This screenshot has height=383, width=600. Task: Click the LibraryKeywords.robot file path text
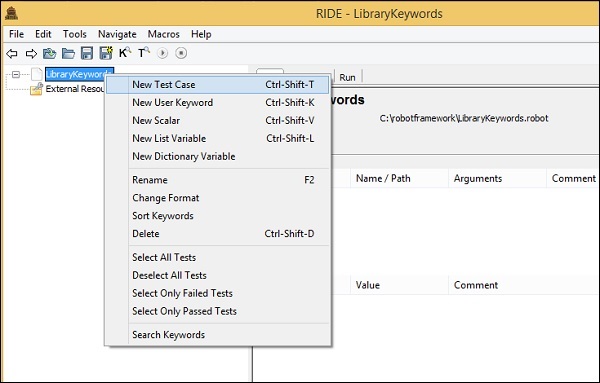coord(464,118)
